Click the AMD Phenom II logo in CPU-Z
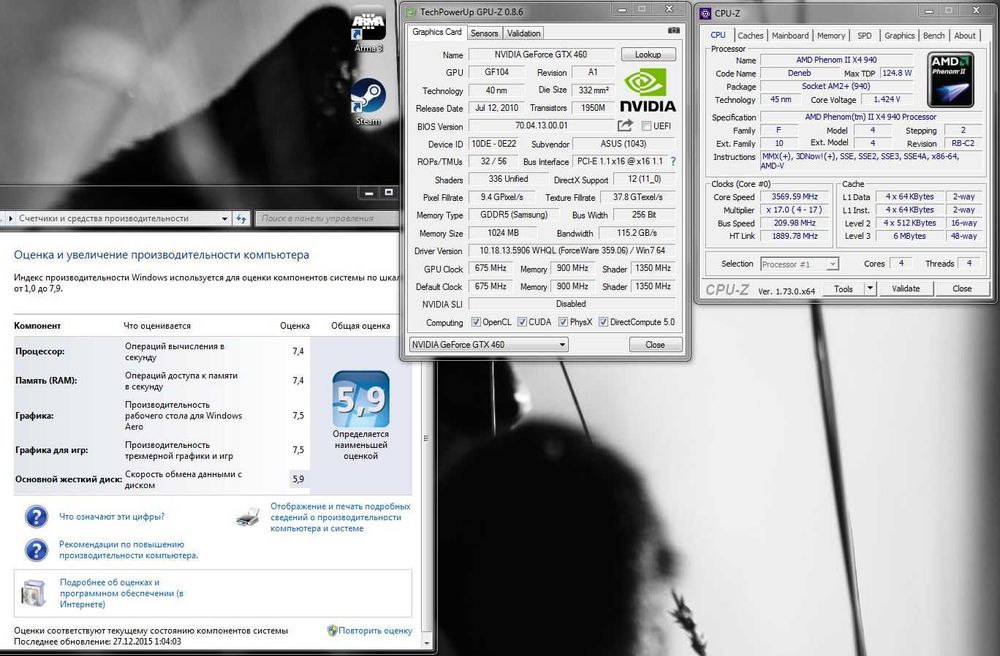The image size is (1000, 656). coord(950,80)
